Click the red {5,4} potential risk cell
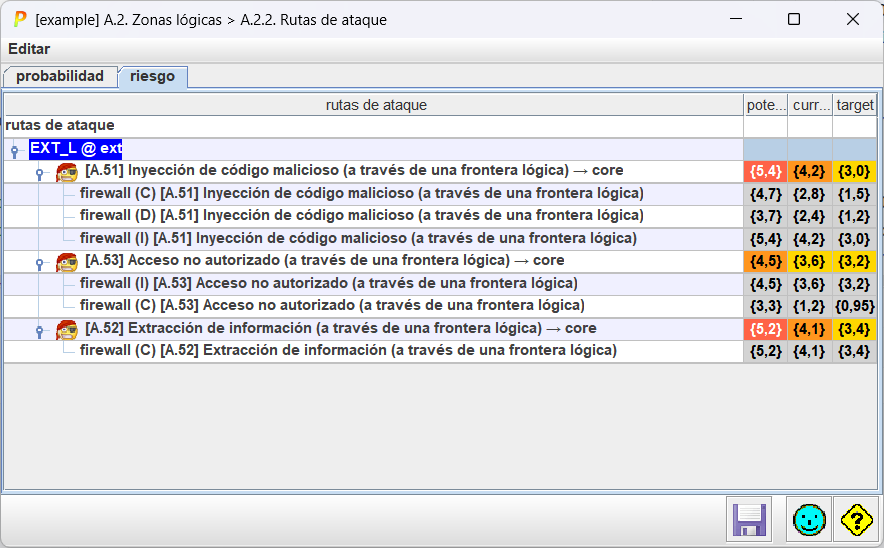Screen dimensions: 884x548 [x=765, y=171]
